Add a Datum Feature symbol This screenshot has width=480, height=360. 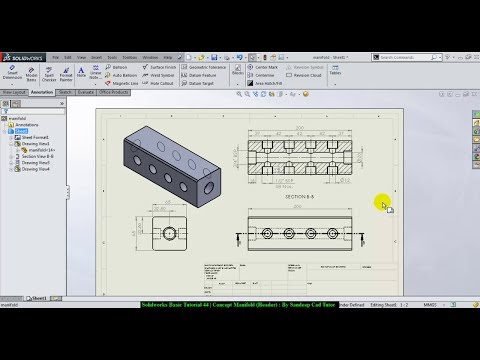pyautogui.click(x=199, y=75)
